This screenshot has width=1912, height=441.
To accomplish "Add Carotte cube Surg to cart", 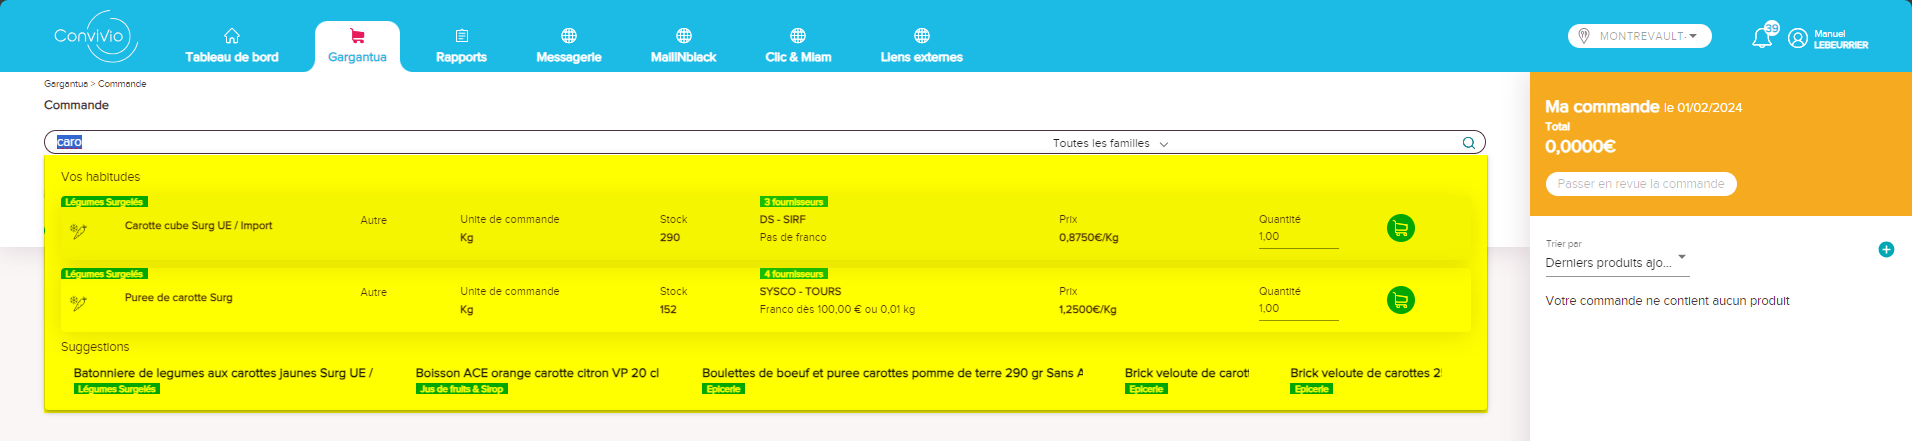I will pos(1401,228).
